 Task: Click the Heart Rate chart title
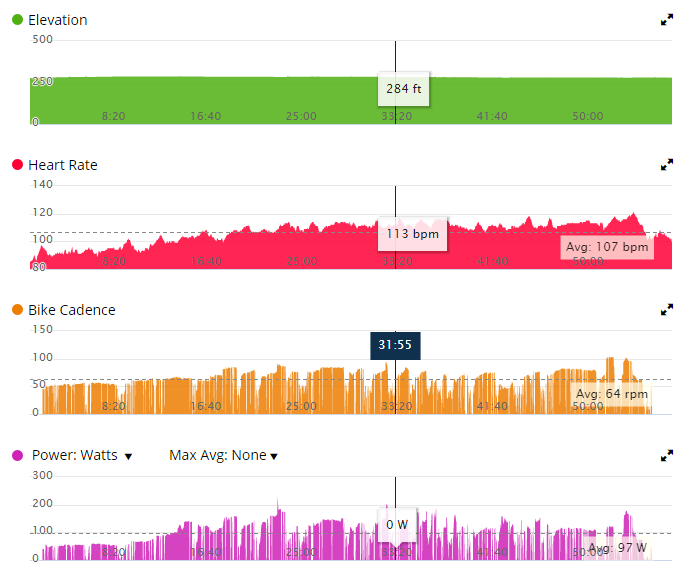(62, 165)
